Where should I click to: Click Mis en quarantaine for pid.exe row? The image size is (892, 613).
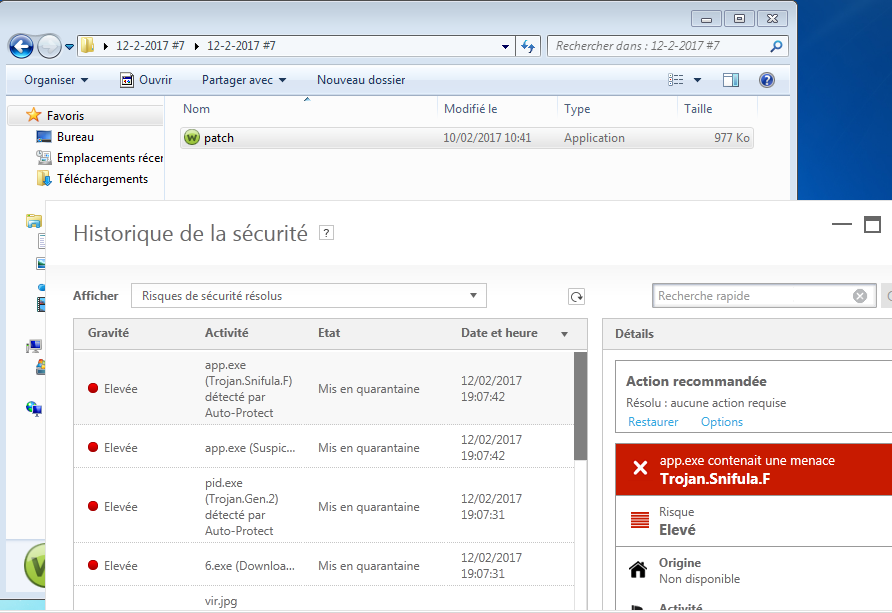pyautogui.click(x=369, y=507)
